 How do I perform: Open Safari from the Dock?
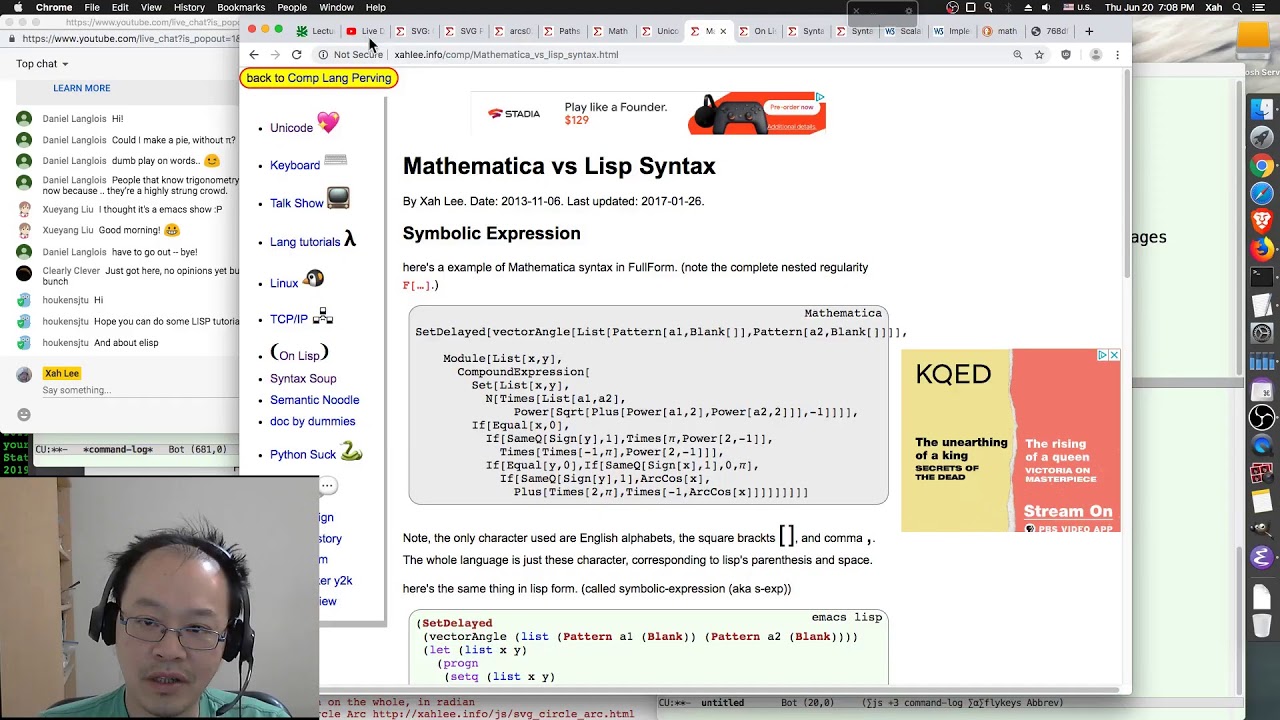coord(1262,194)
